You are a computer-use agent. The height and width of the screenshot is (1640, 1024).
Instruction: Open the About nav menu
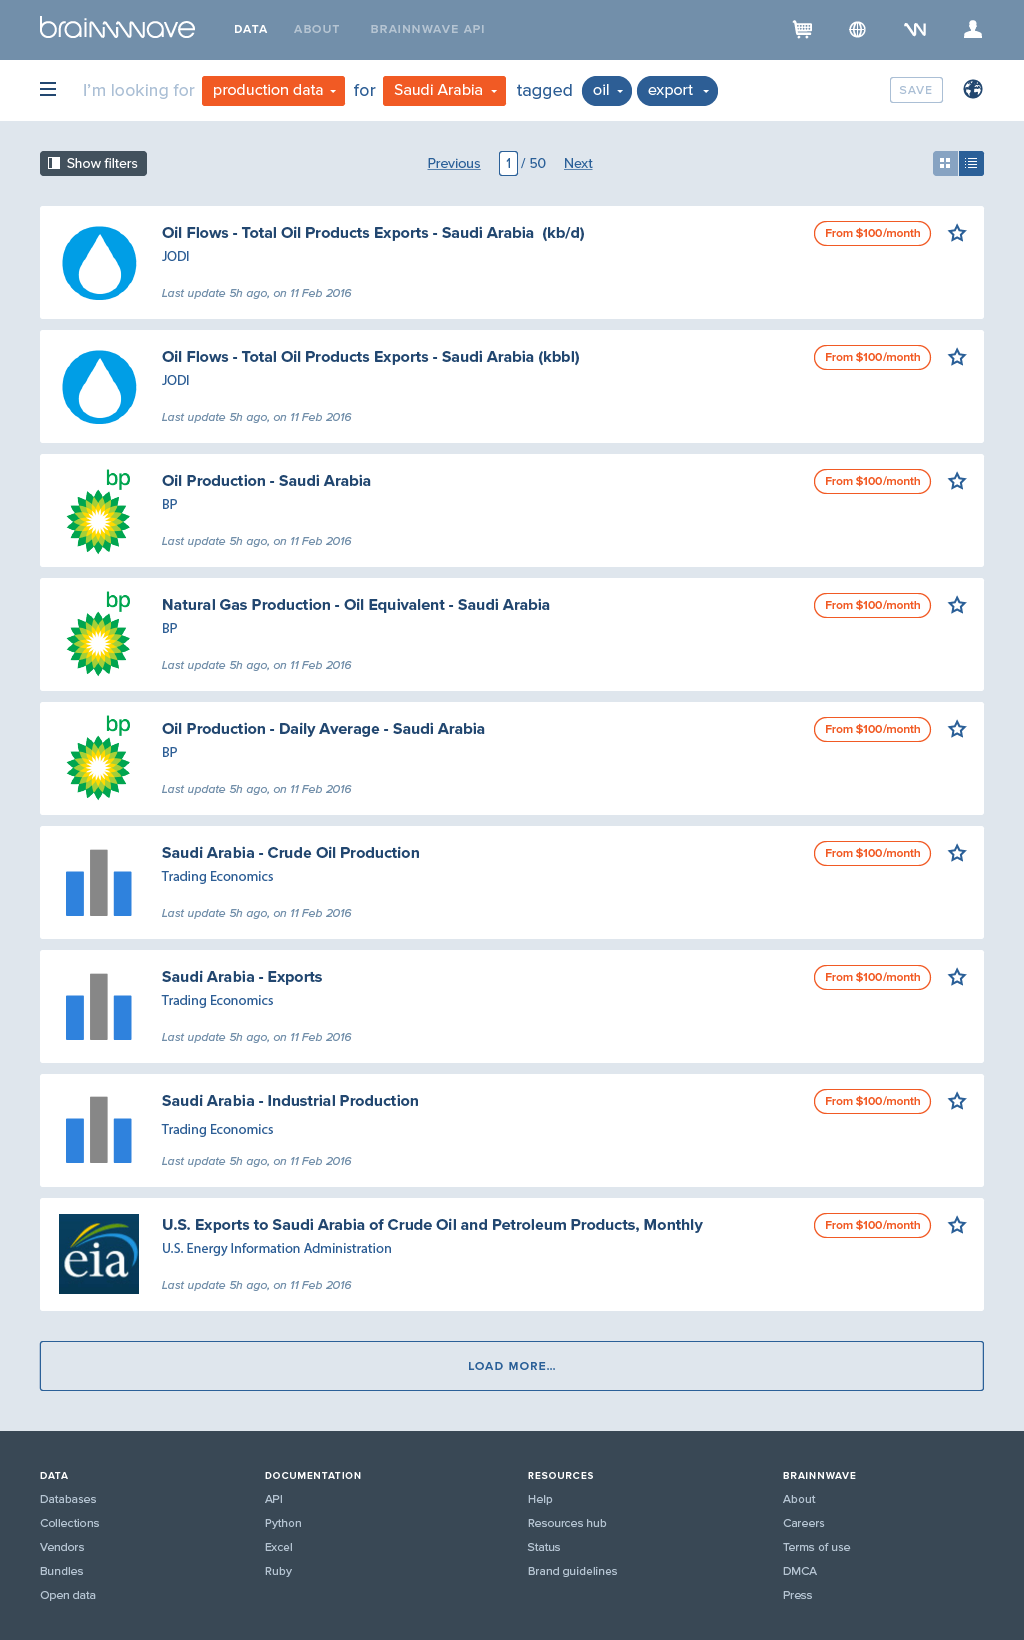pos(317,29)
